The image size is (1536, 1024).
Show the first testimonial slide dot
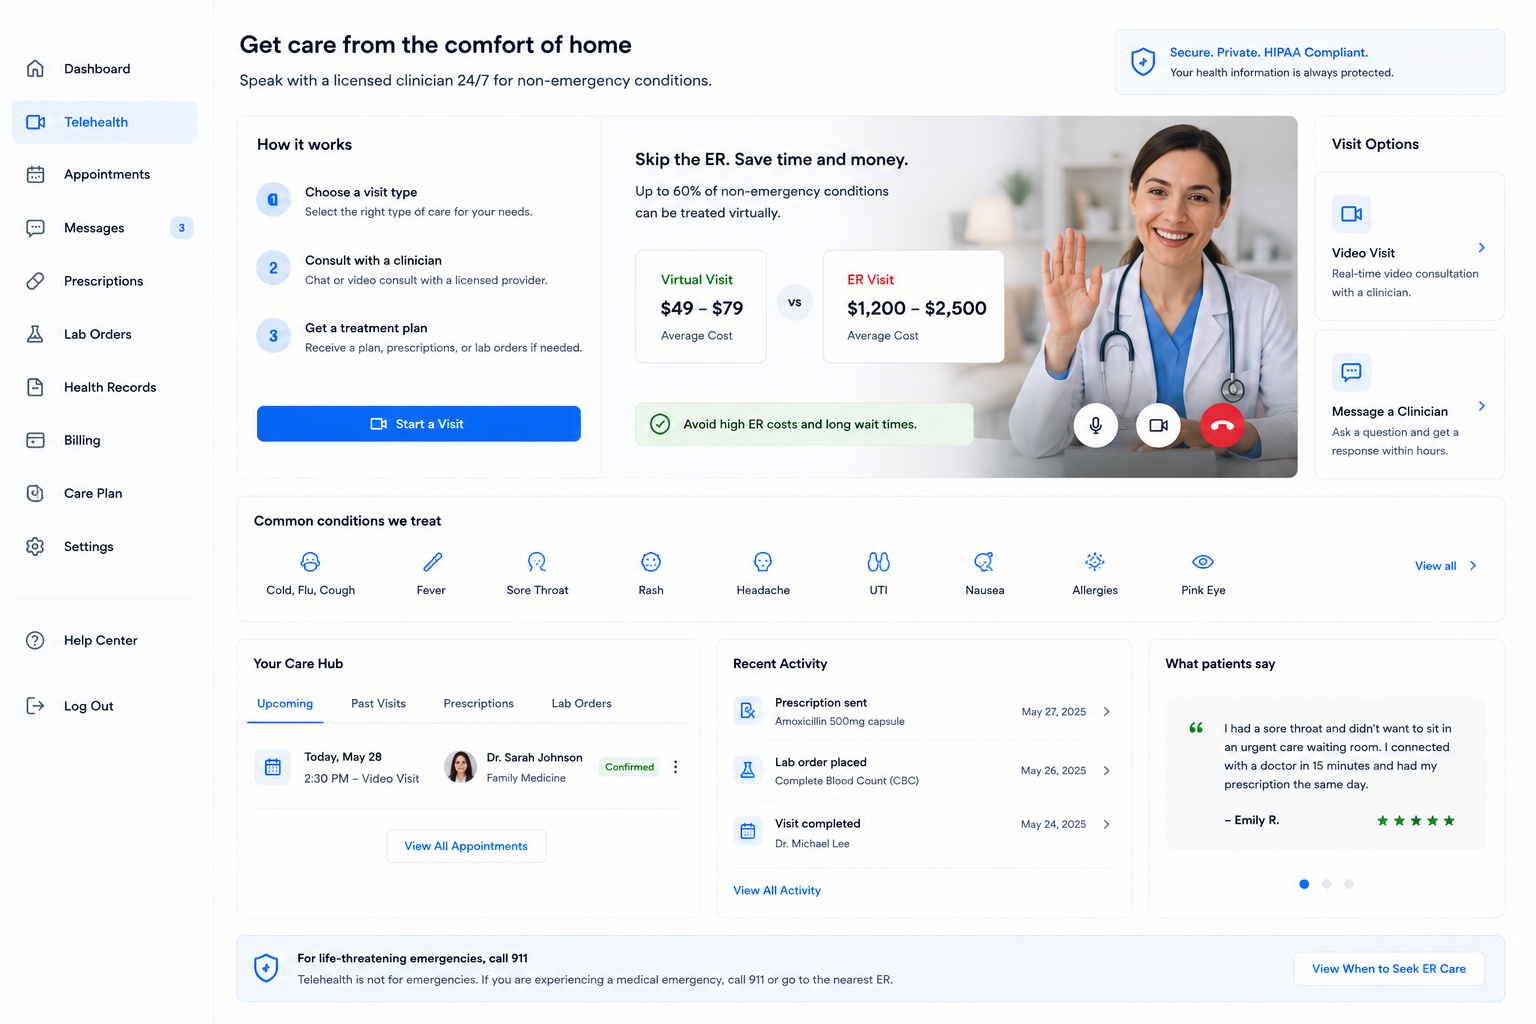click(x=1304, y=884)
